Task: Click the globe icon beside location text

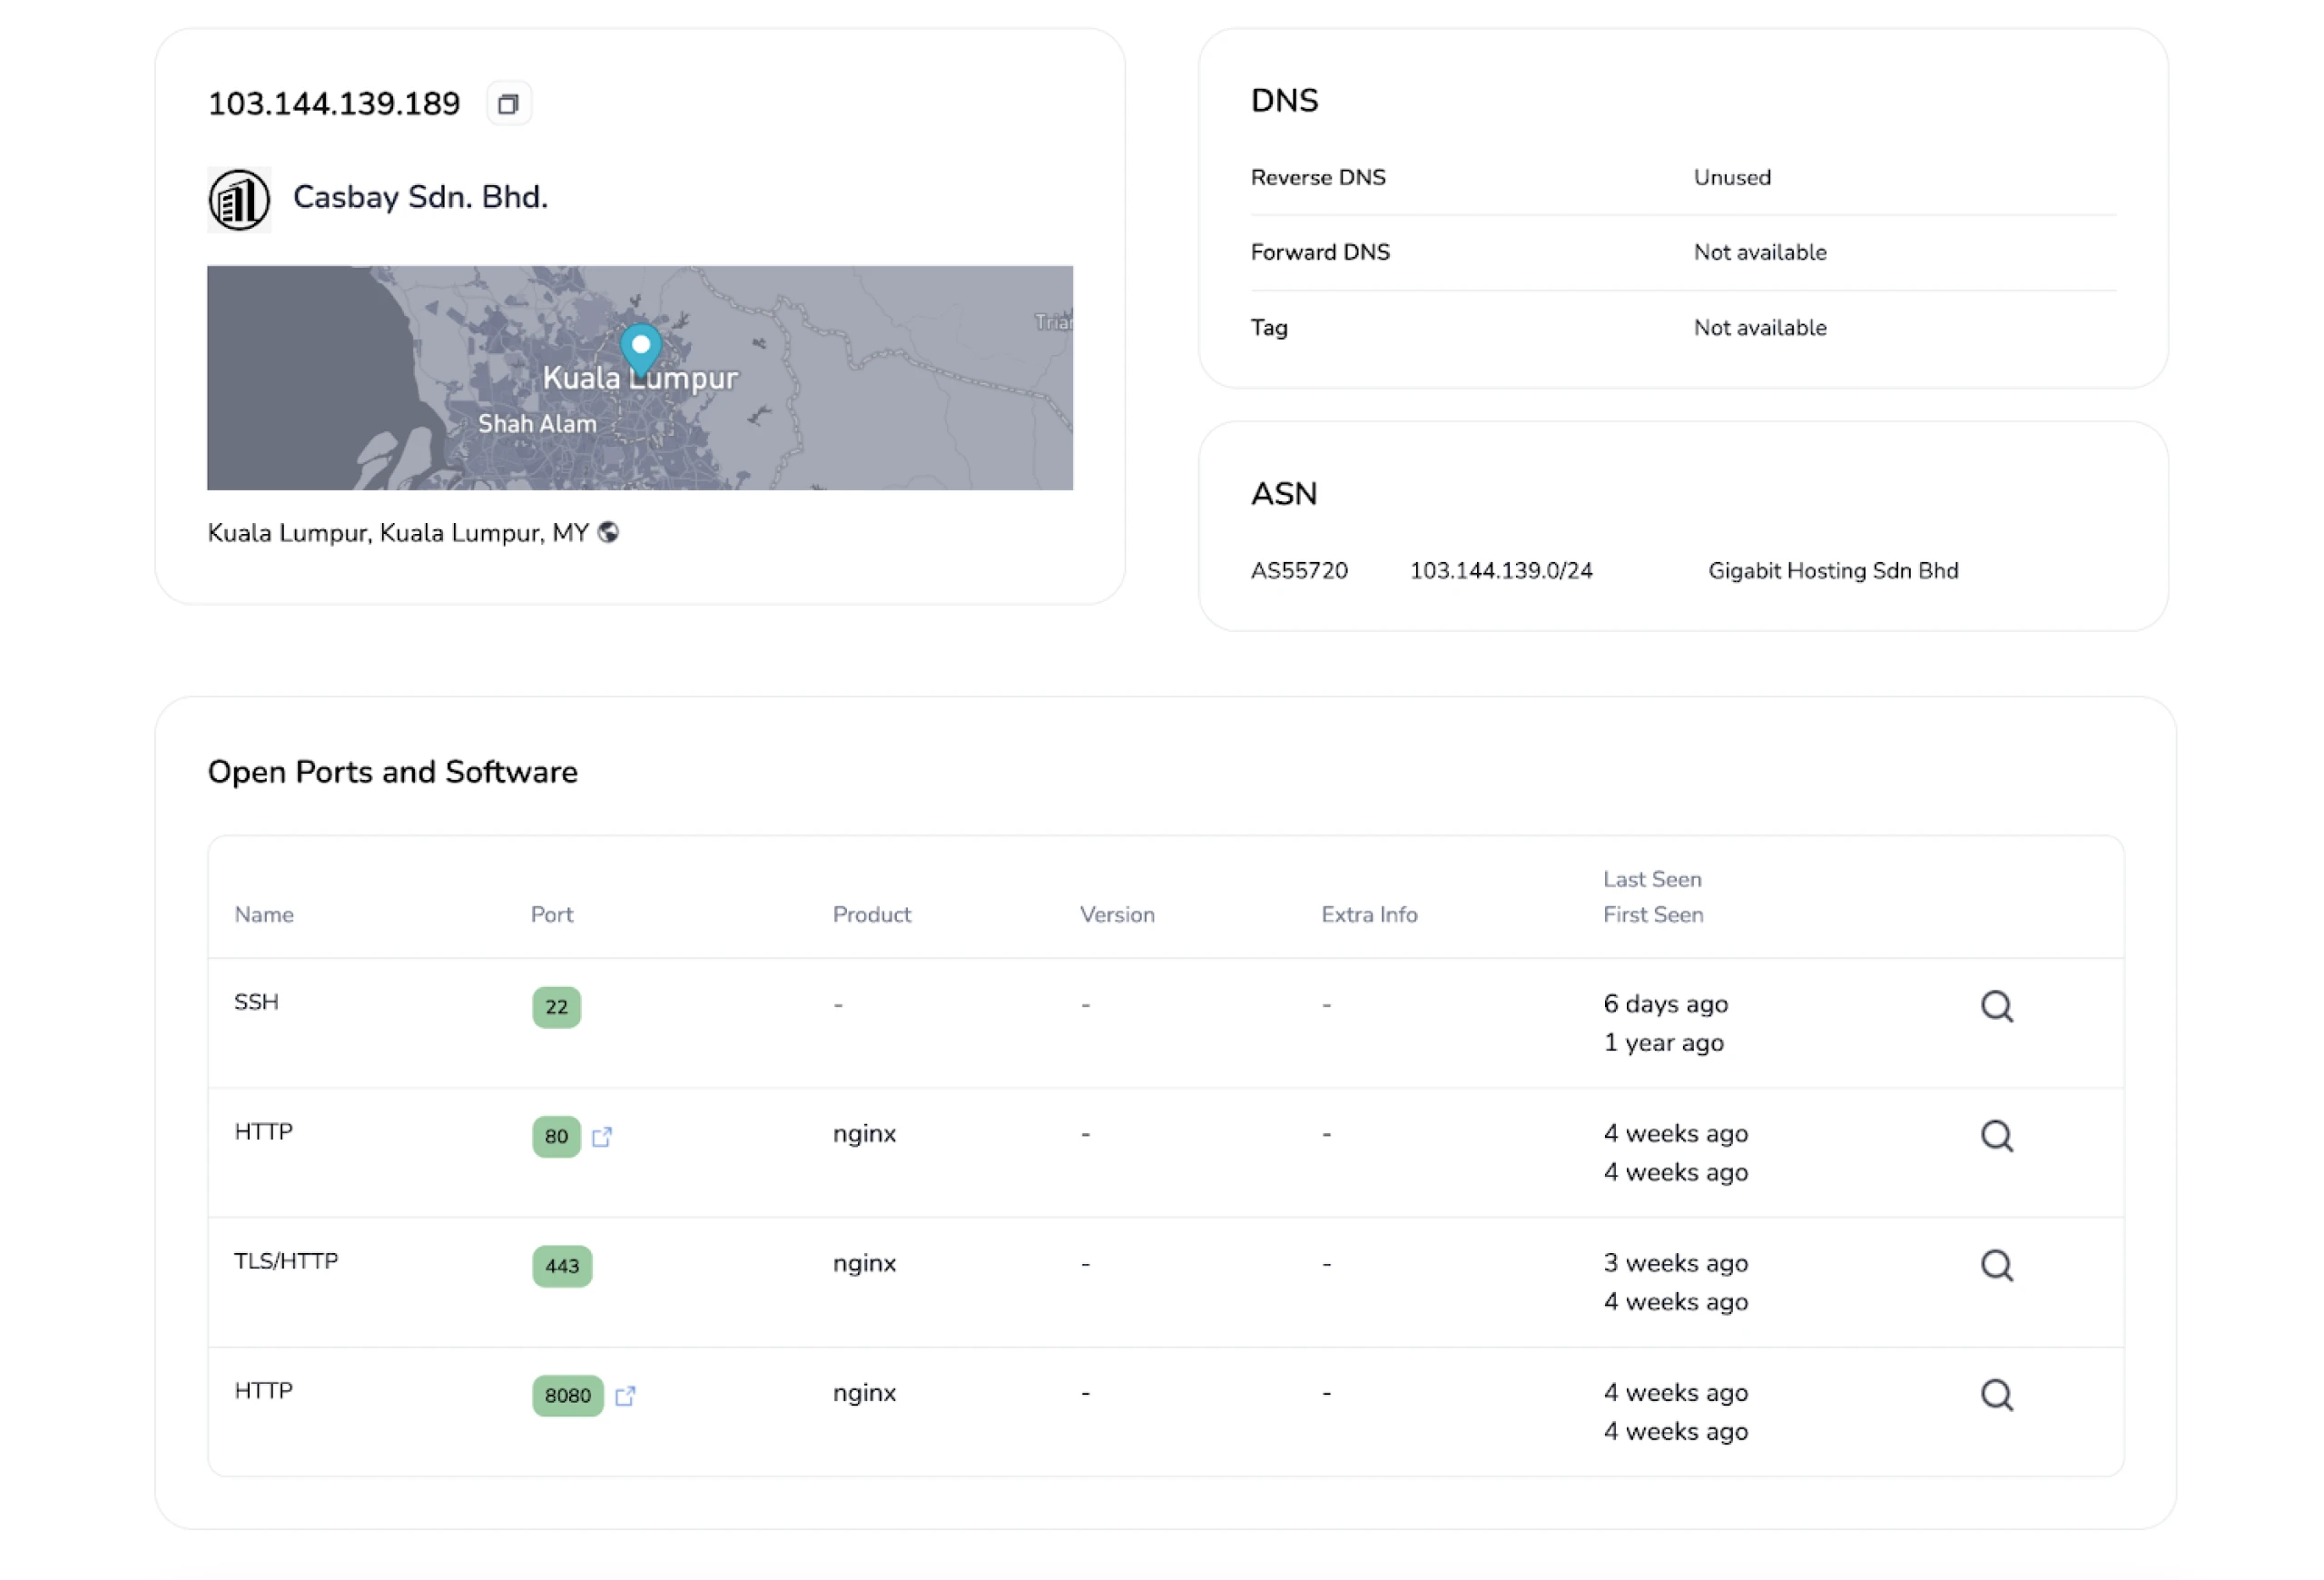Action: pyautogui.click(x=608, y=533)
